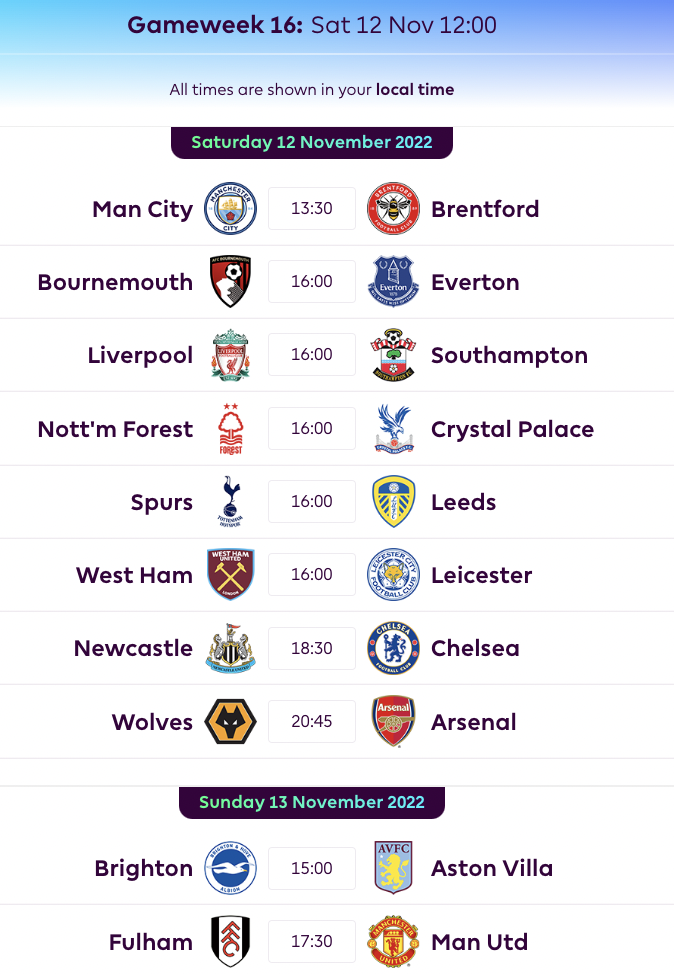The height and width of the screenshot is (974, 674).
Task: Click the Saturday 12 November 2022 header pill
Action: tap(311, 142)
